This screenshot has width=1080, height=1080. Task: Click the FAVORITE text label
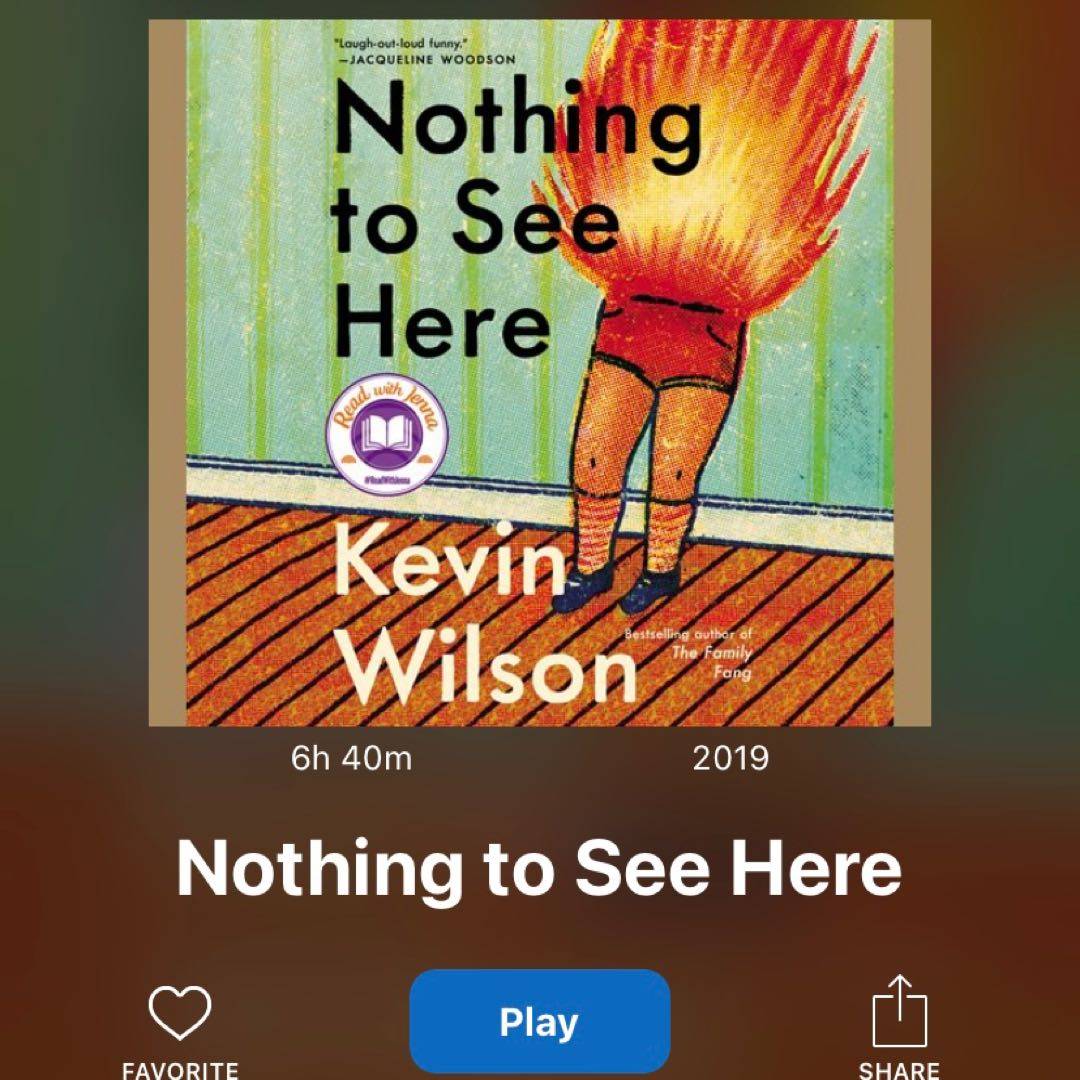pos(180,1070)
